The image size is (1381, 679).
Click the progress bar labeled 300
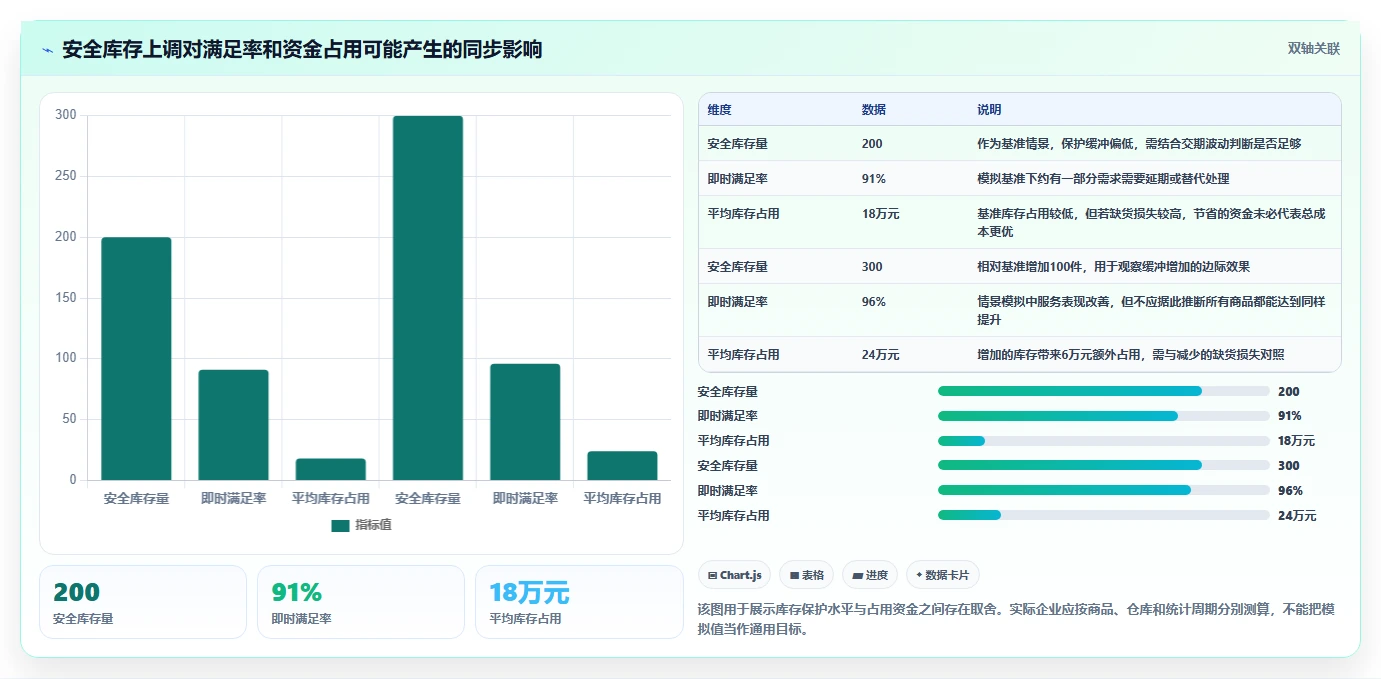click(x=1103, y=466)
